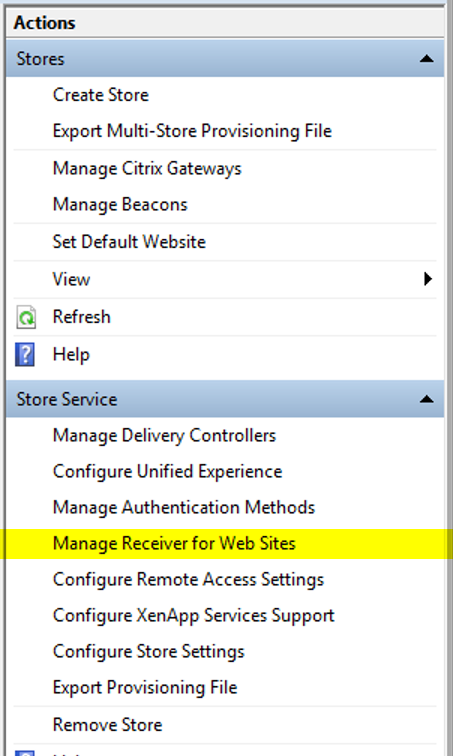Collapse the Store Service section arrow
The width and height of the screenshot is (453, 756).
426,399
